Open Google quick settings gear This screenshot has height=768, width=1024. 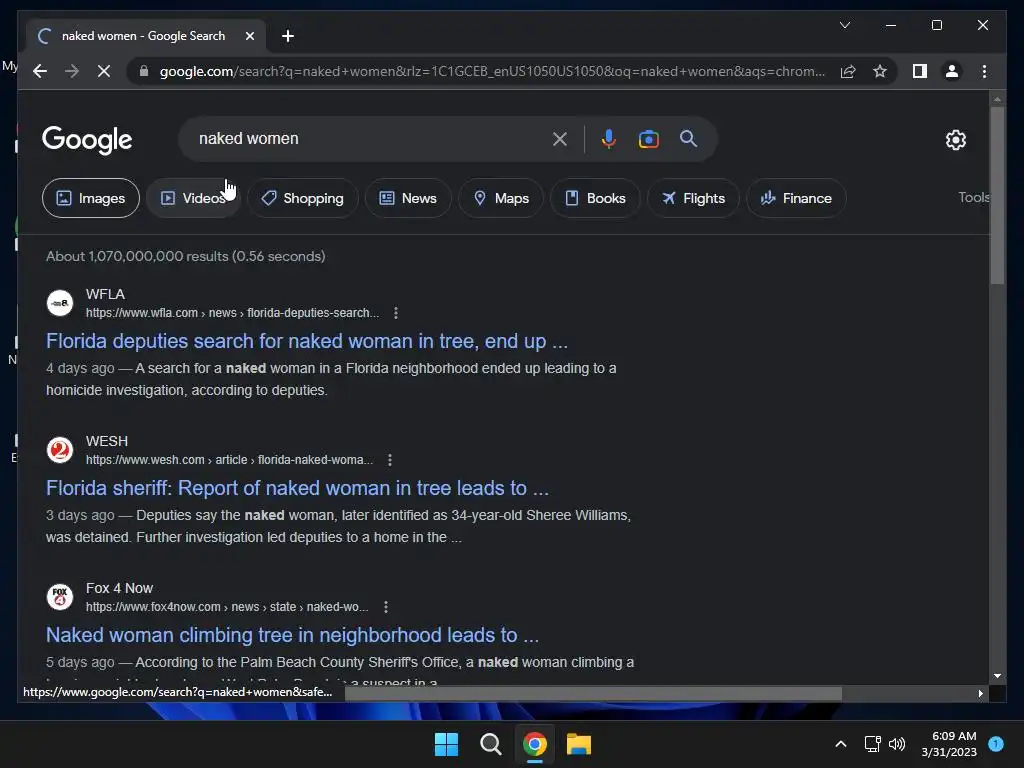pyautogui.click(x=955, y=140)
